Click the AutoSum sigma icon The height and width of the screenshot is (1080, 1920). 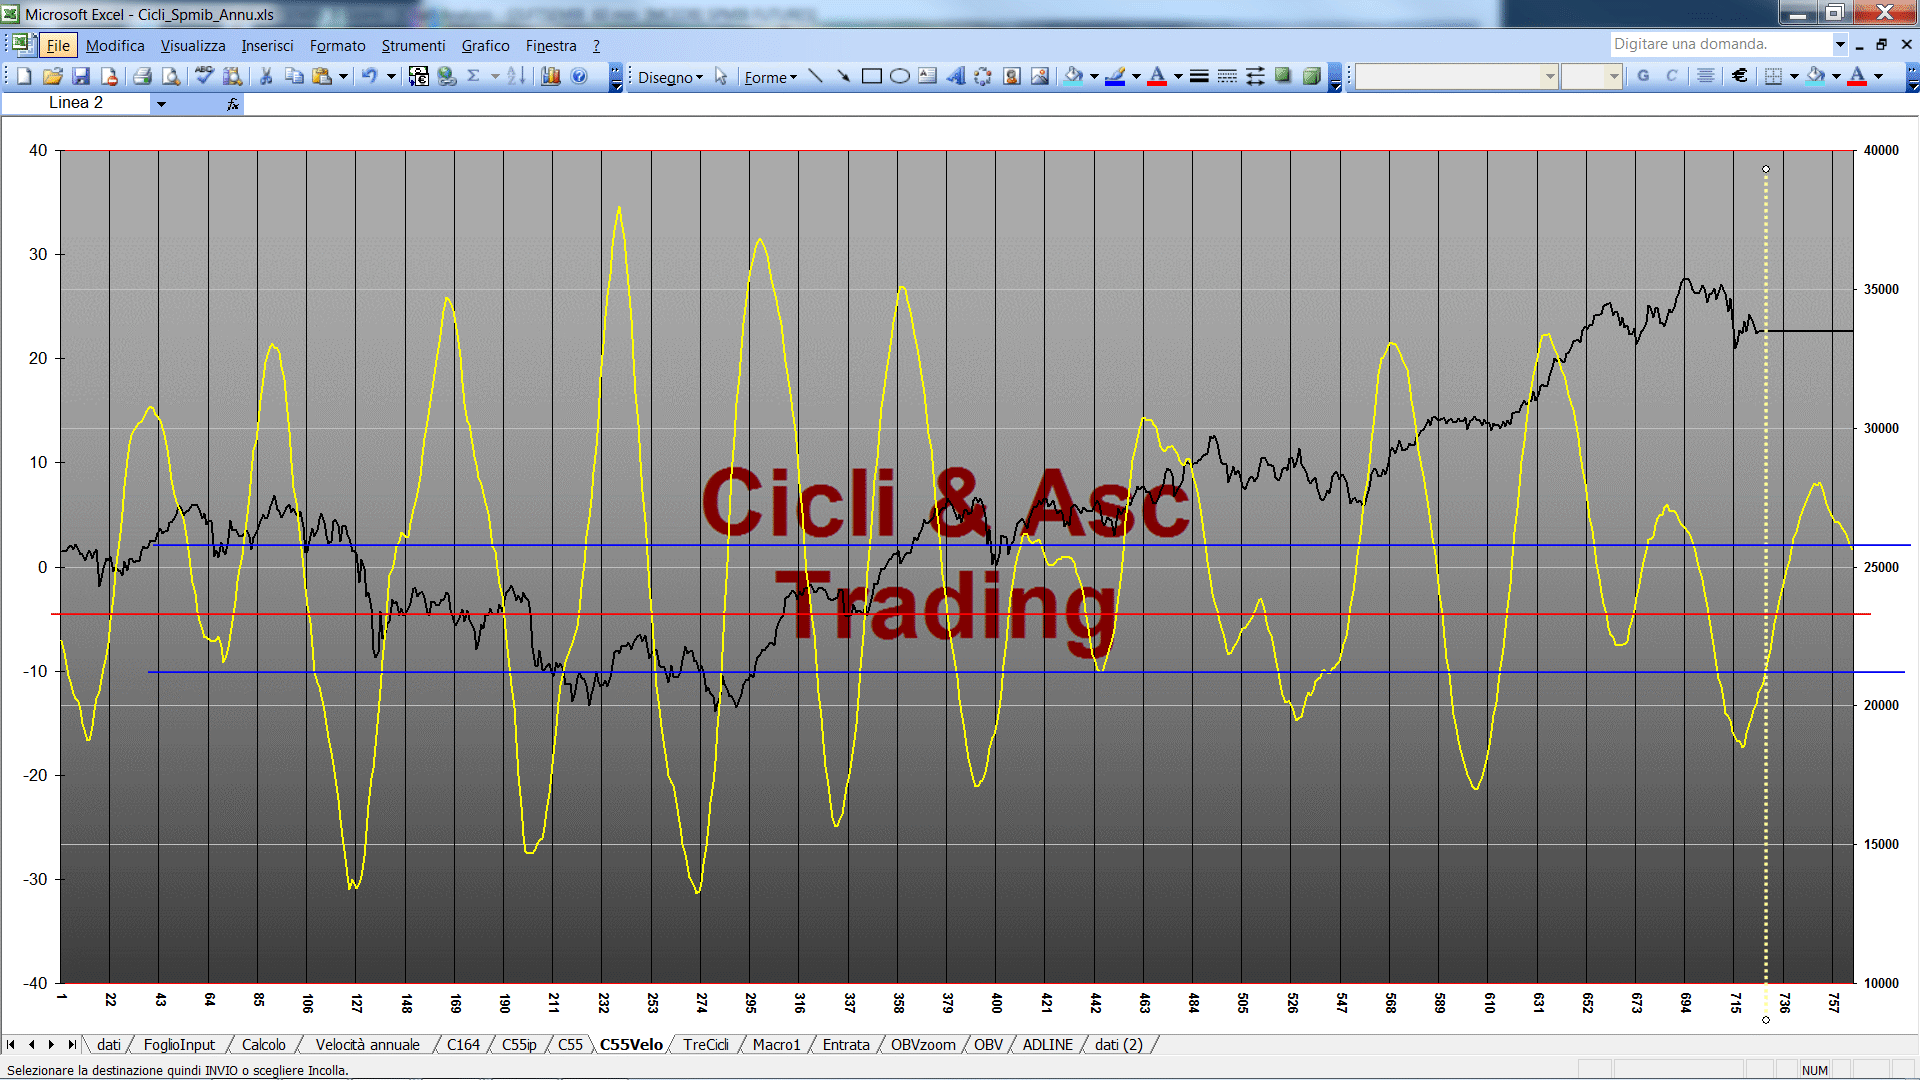tap(474, 76)
